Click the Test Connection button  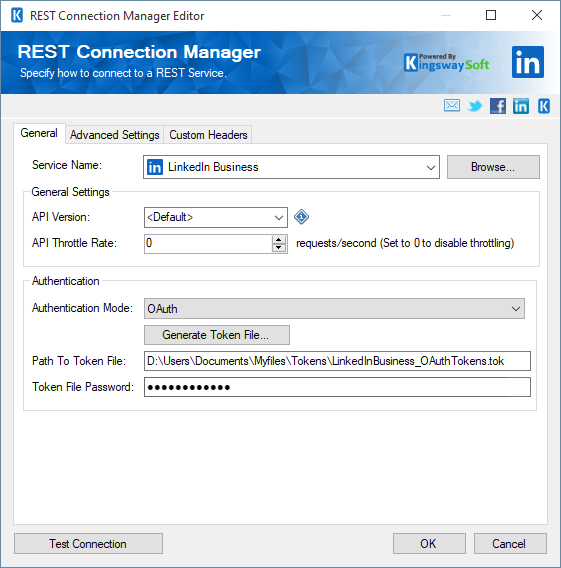[x=88, y=543]
